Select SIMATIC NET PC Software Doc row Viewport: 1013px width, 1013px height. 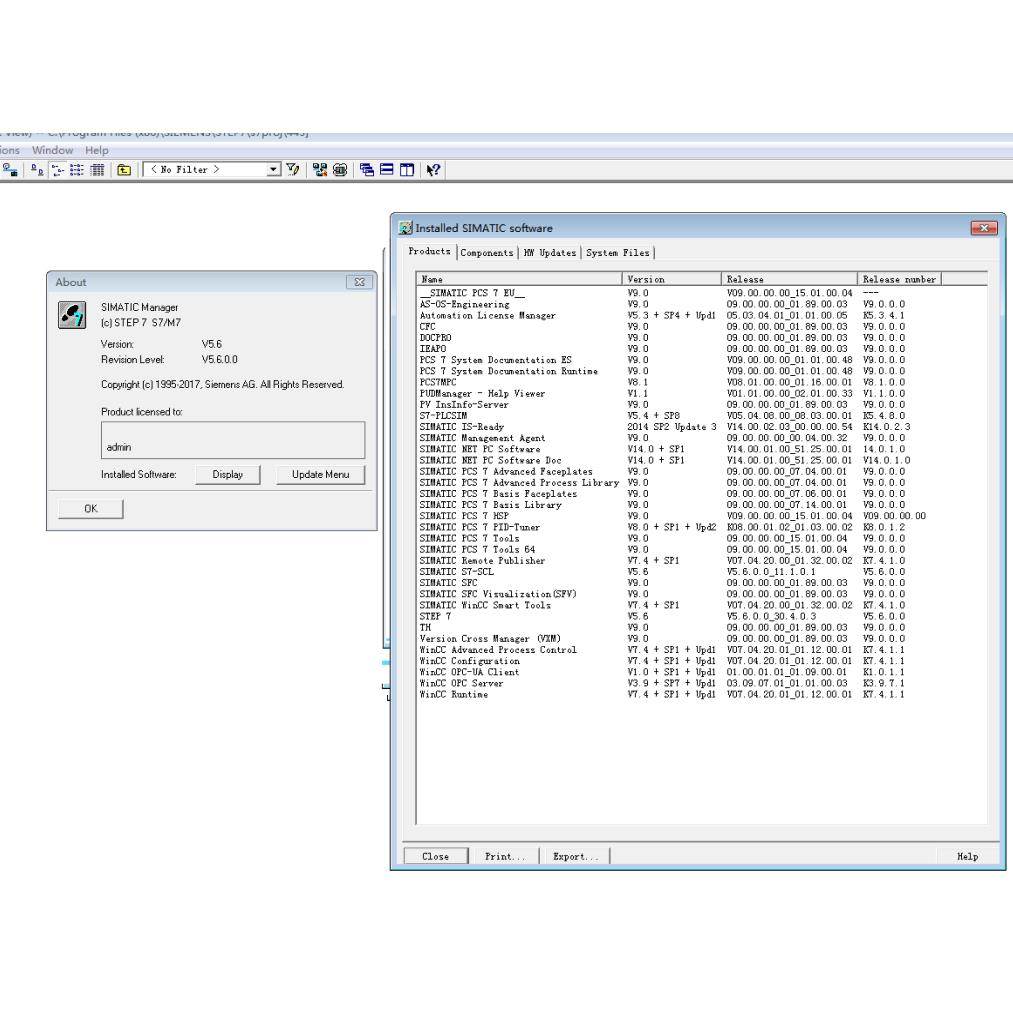702,460
